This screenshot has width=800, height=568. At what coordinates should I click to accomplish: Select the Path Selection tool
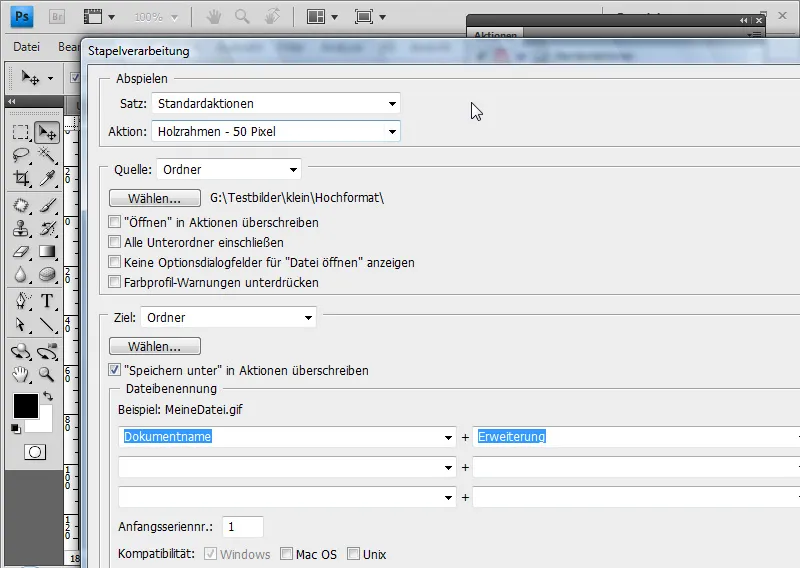(21, 325)
